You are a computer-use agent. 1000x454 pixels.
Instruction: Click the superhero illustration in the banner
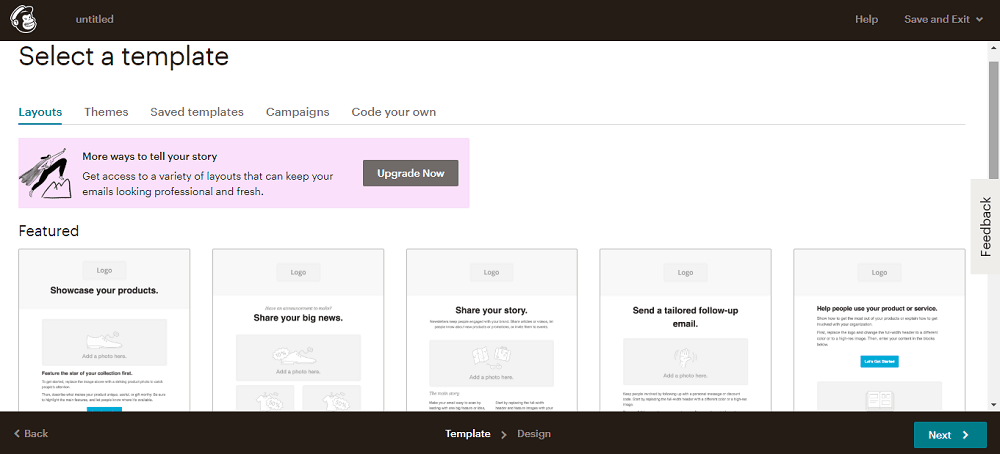pyautogui.click(x=44, y=173)
